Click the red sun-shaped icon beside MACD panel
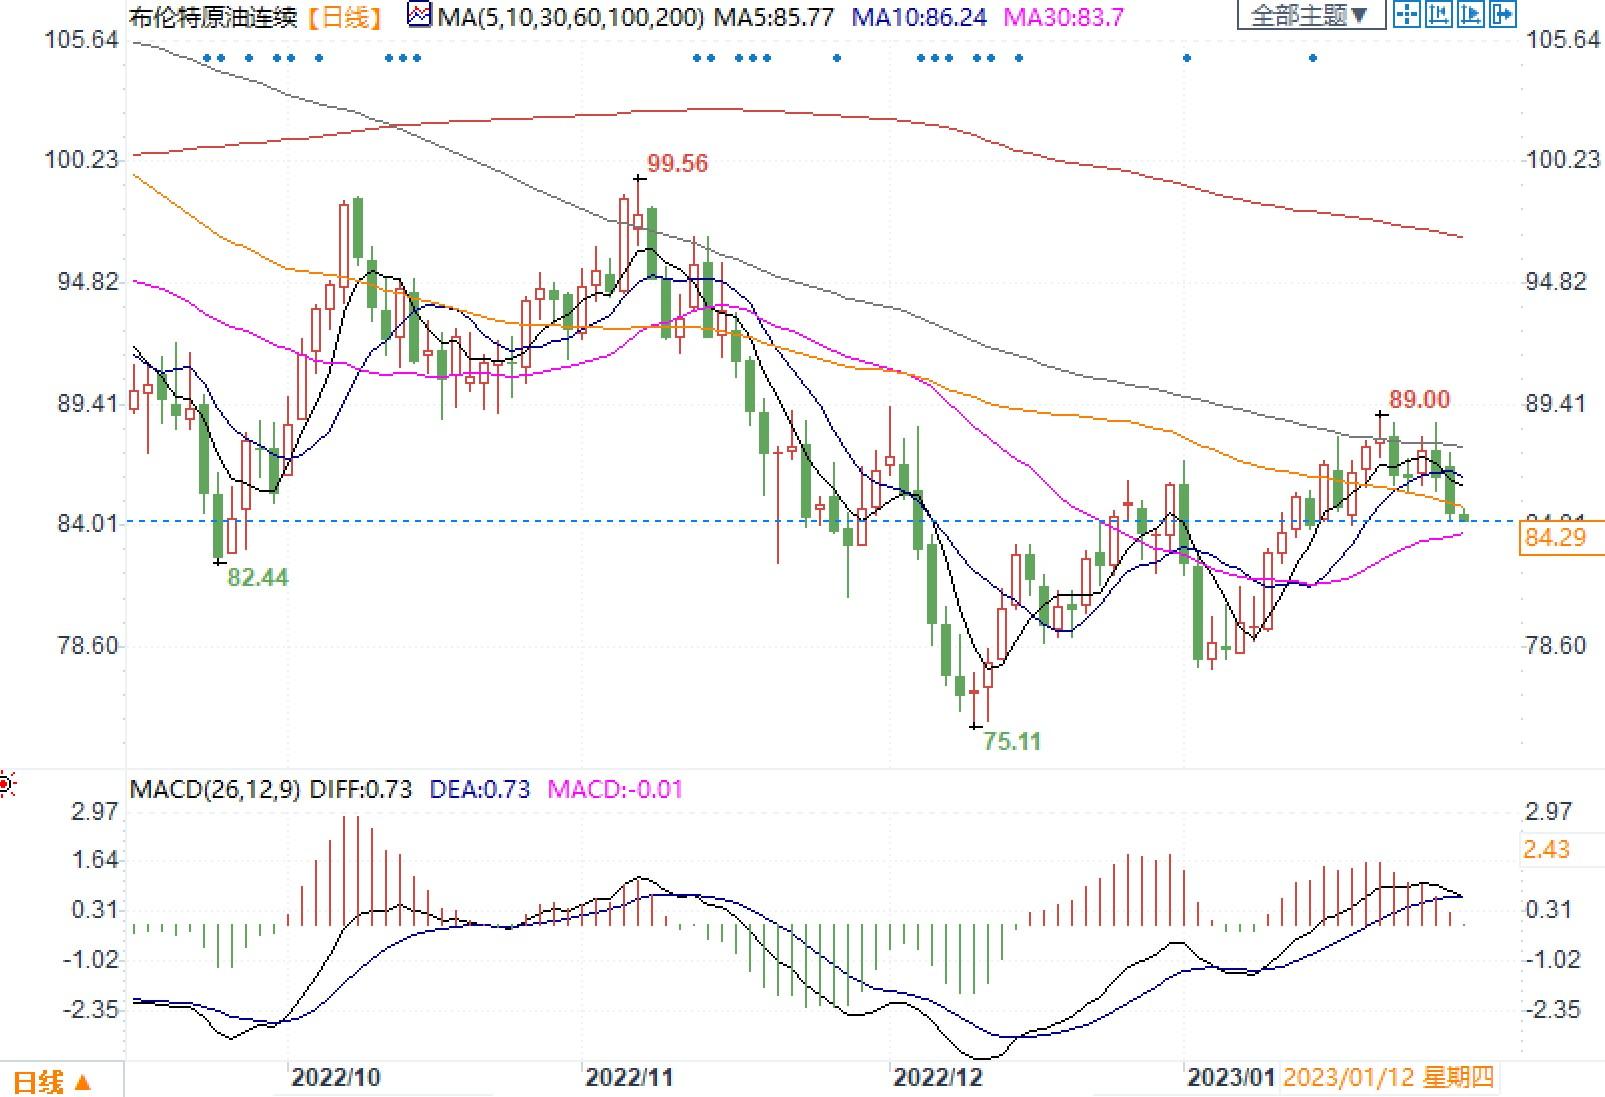The height and width of the screenshot is (1097, 1605). pos(7,786)
